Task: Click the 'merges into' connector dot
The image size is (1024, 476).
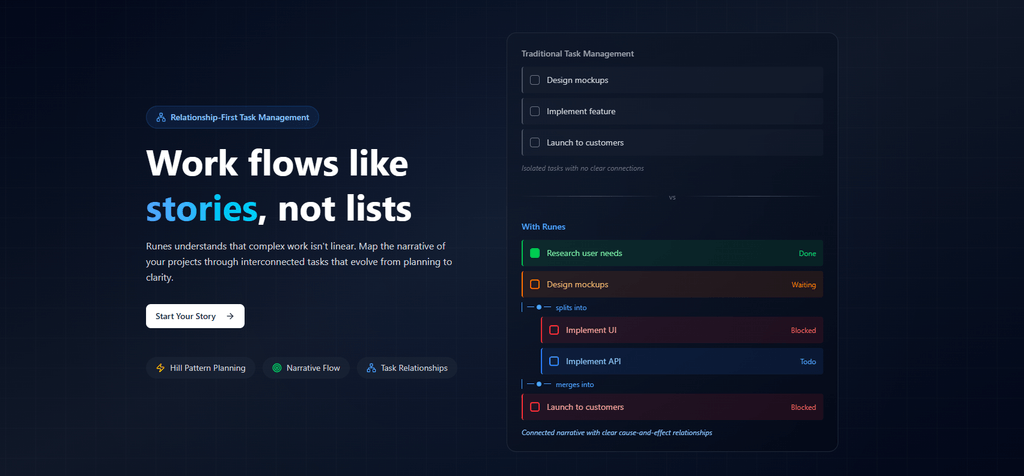Action: tap(539, 384)
